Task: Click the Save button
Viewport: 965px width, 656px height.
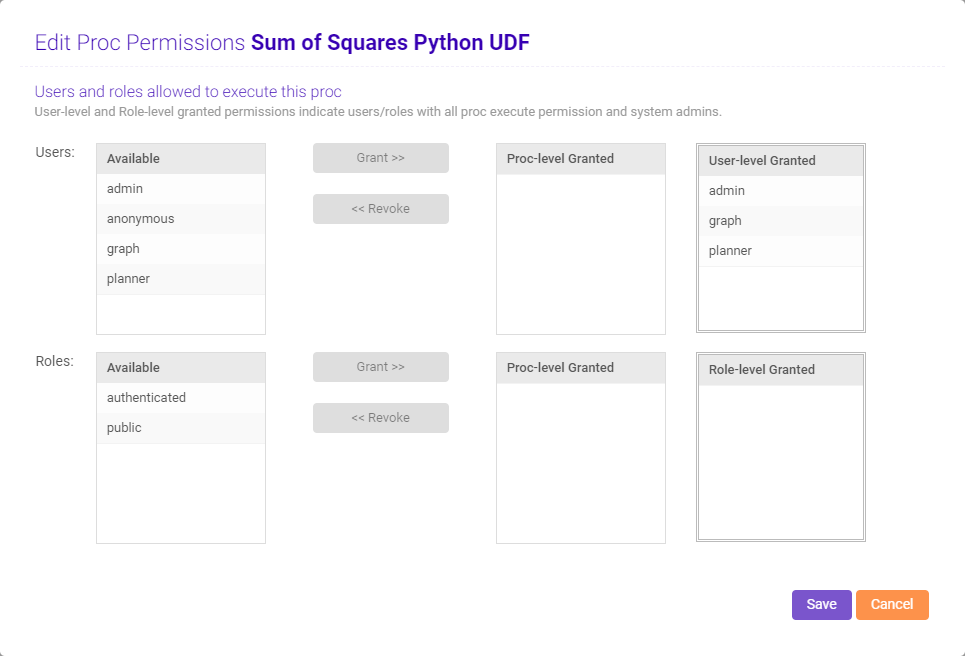Action: (x=821, y=604)
